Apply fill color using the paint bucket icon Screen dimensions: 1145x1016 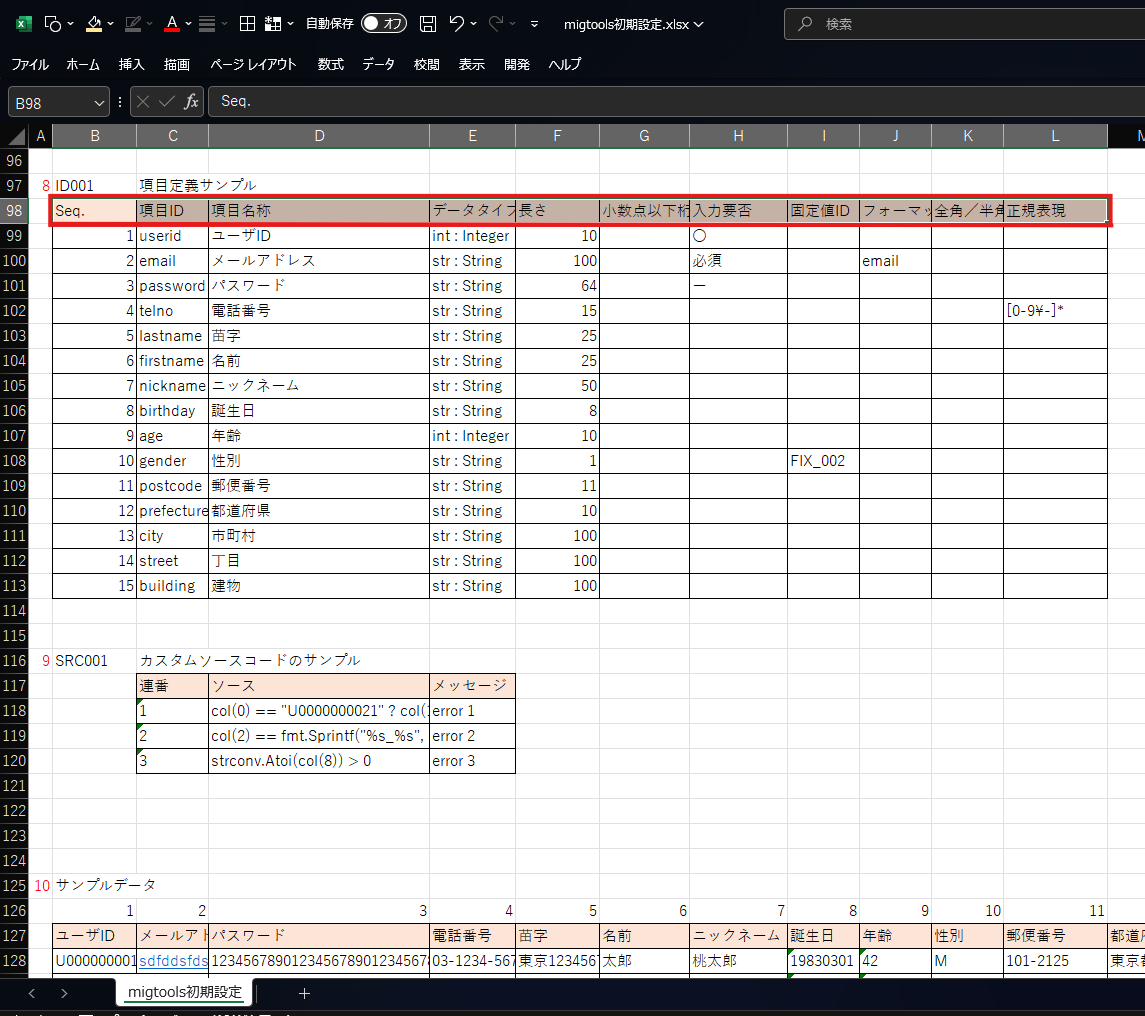[x=92, y=24]
